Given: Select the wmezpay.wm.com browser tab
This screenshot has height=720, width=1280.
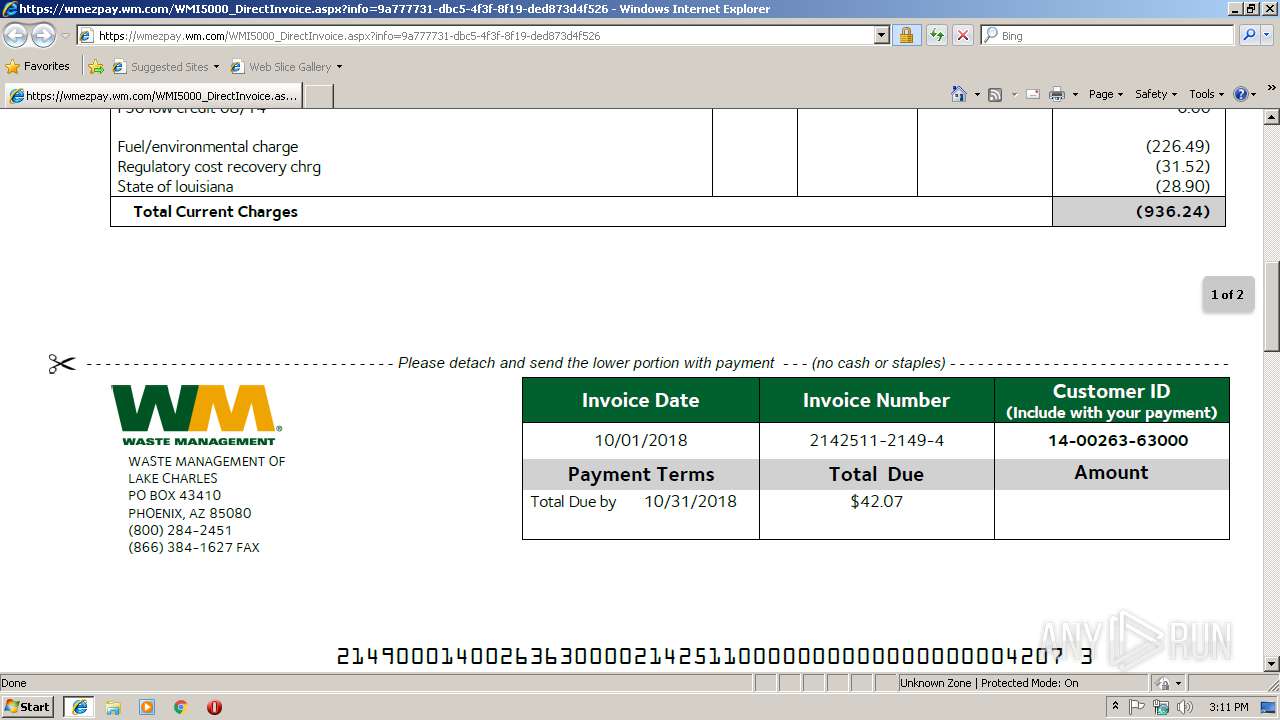Looking at the screenshot, I should click(152, 96).
